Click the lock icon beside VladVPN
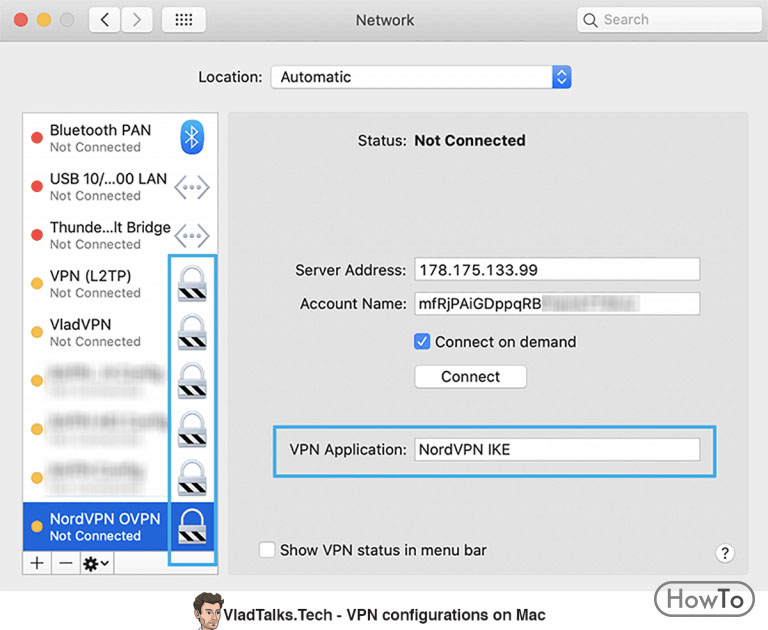Screen dimensions: 768x630 coord(192,332)
